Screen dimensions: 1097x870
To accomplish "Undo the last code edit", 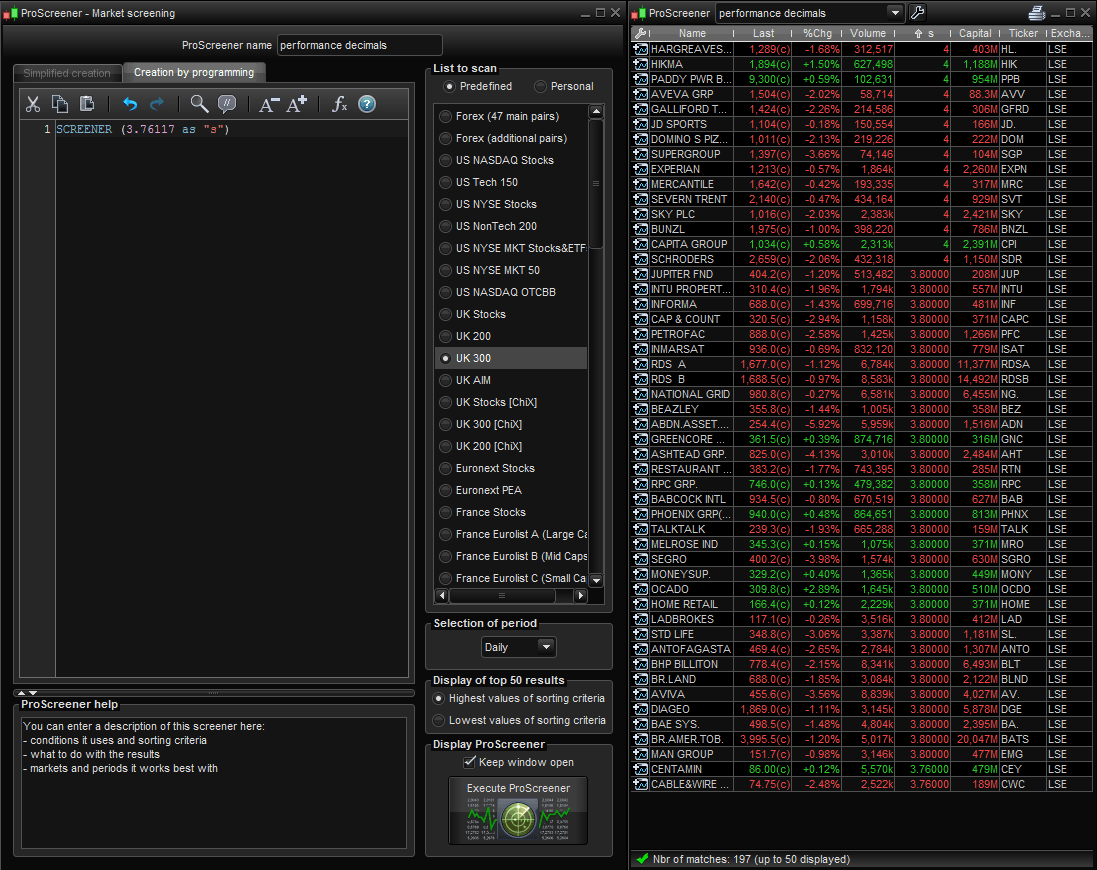I will click(129, 104).
